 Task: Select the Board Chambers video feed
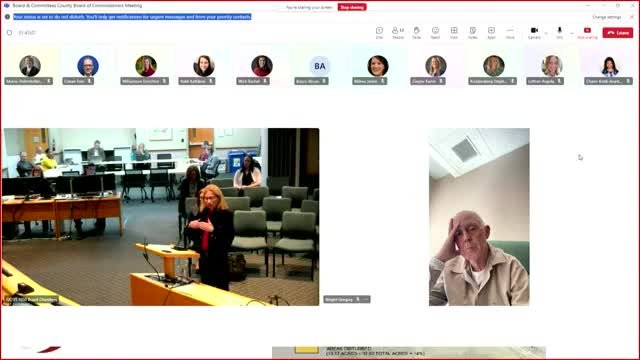pyautogui.click(x=161, y=217)
